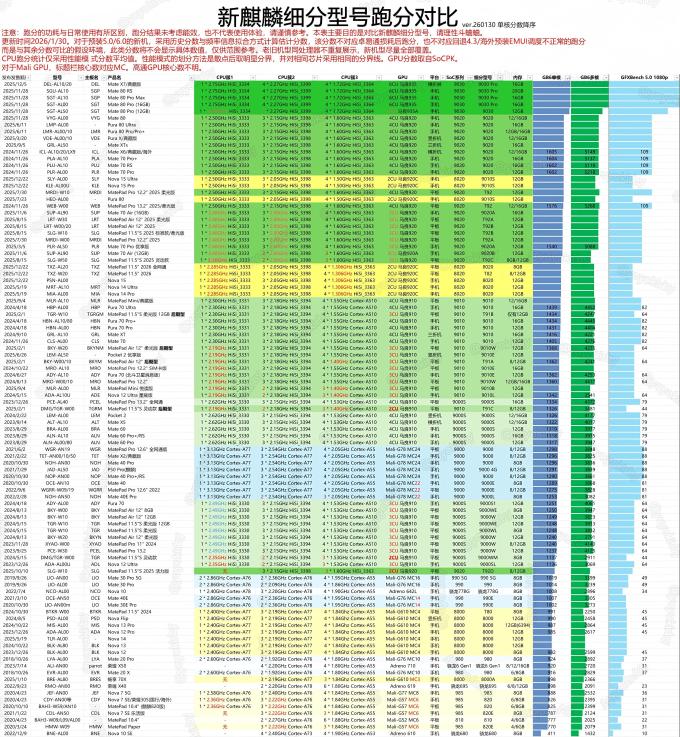Select the Mate 70 Air (16GB) cell
Viewport: 680px width, 737px height.
pyautogui.click(x=128, y=212)
